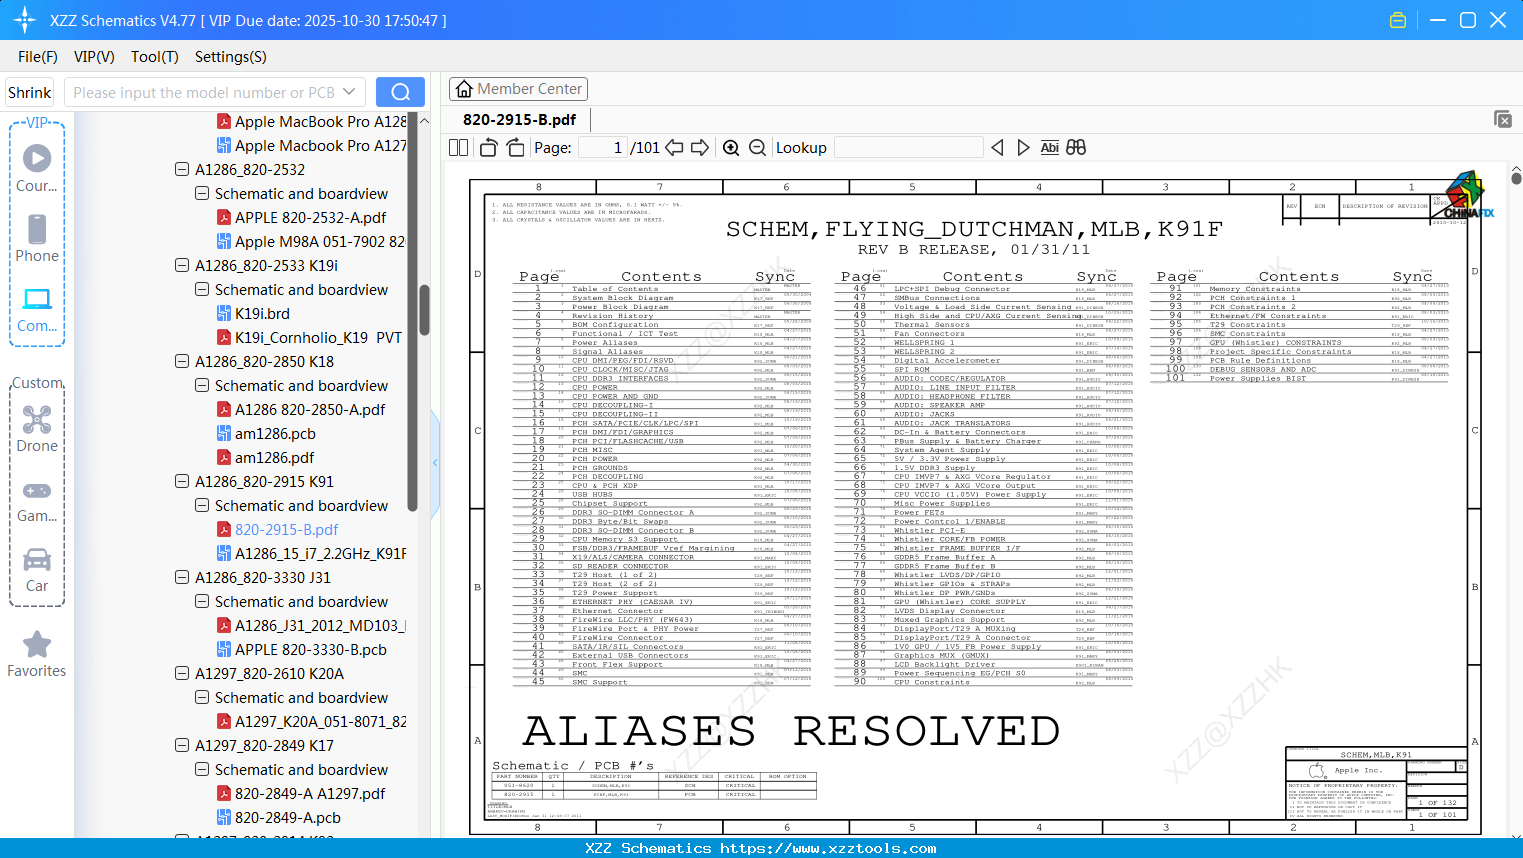Image resolution: width=1523 pixels, height=858 pixels.
Task: Rotate the page clockwise
Action: pyautogui.click(x=515, y=147)
